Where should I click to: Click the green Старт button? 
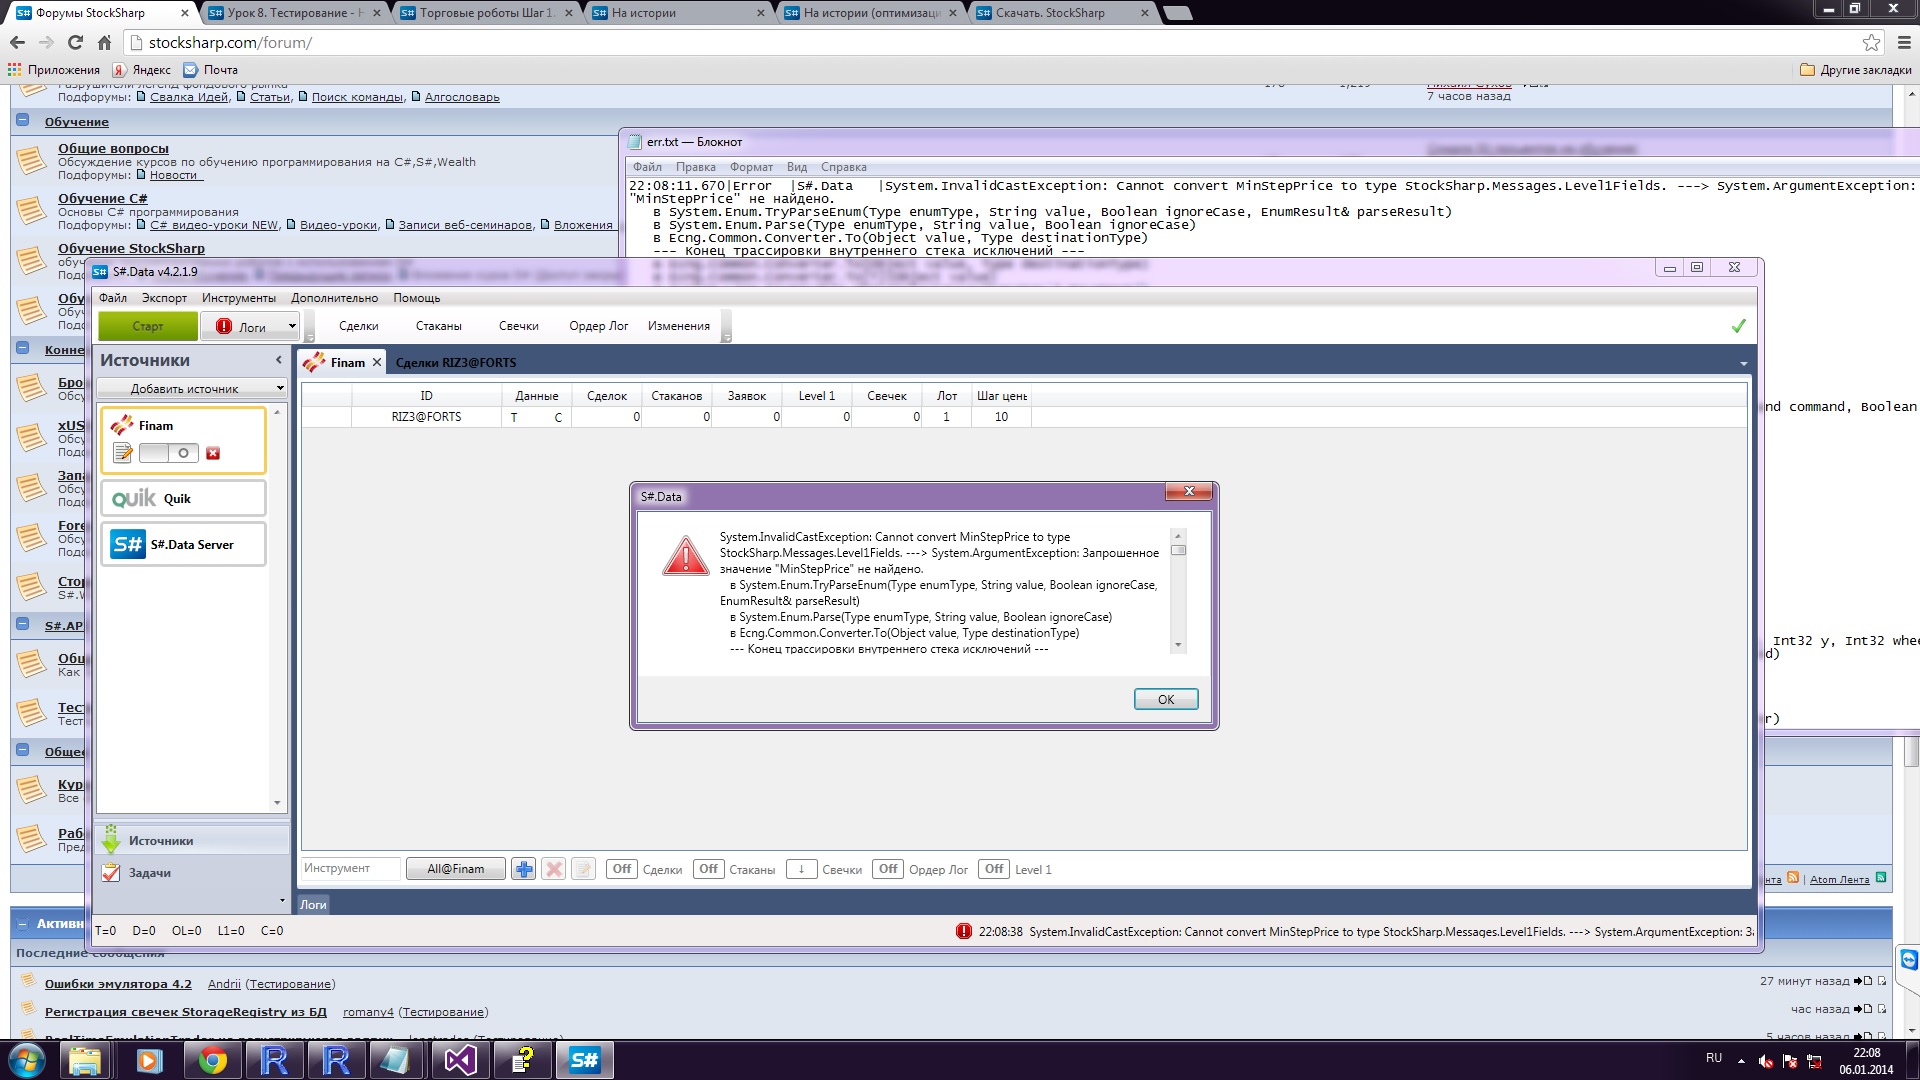147,326
